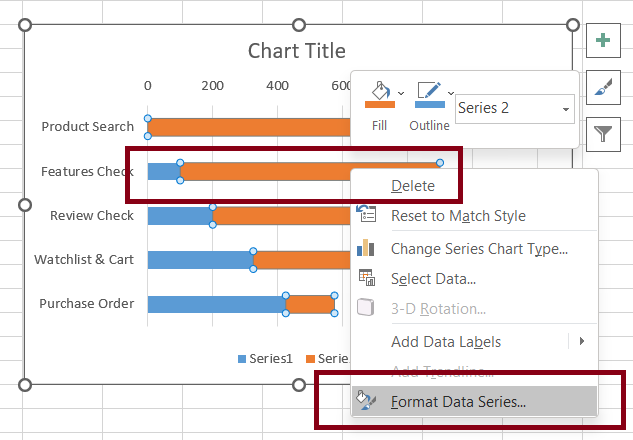The width and height of the screenshot is (633, 440).
Task: Open the Chart Filters funnel button
Action: pos(602,134)
